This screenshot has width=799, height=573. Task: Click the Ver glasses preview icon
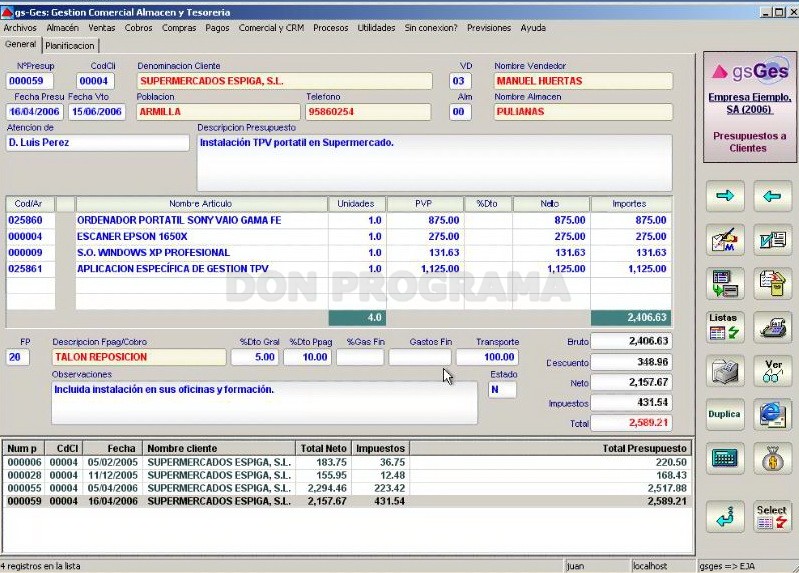(773, 371)
